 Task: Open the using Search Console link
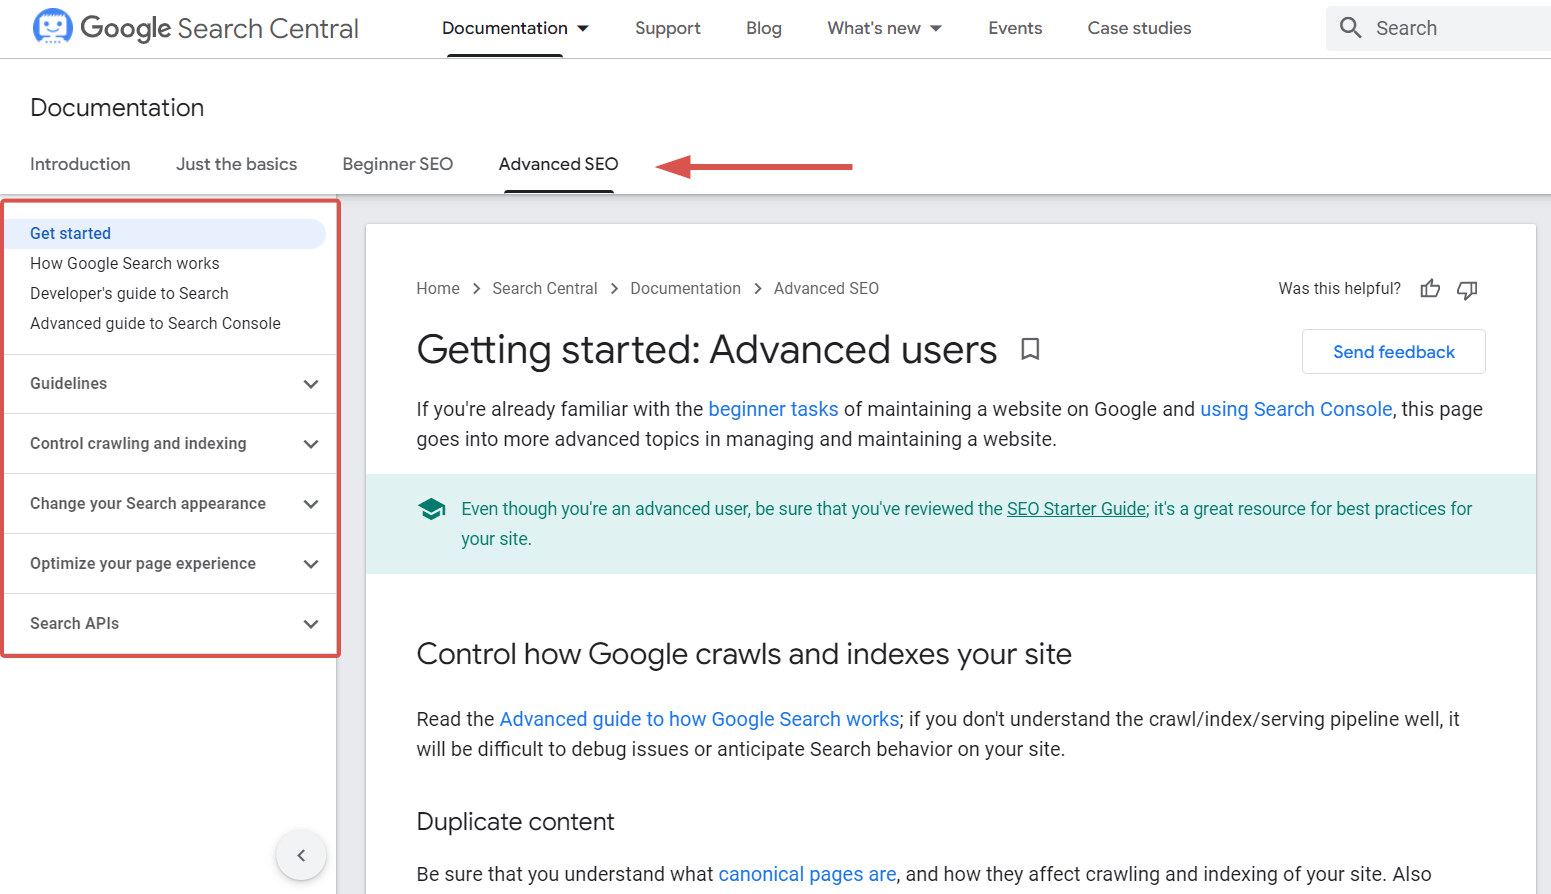click(x=1296, y=409)
